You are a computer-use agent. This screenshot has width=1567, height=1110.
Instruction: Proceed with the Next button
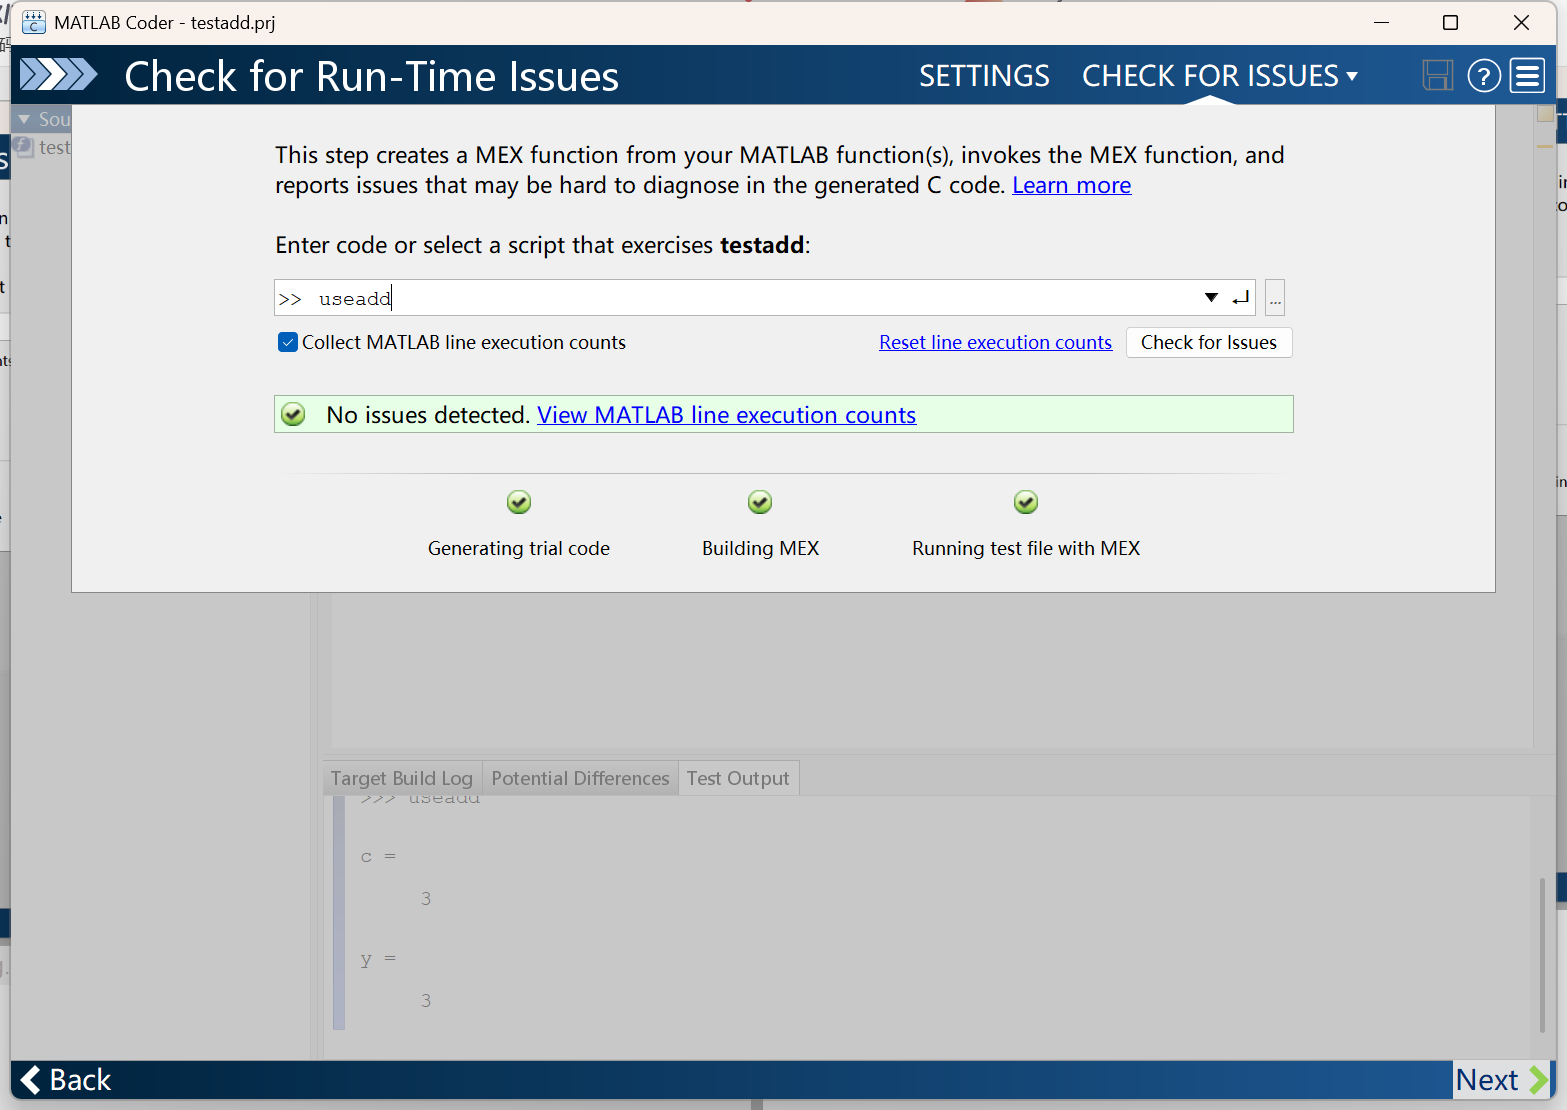[x=1502, y=1080]
